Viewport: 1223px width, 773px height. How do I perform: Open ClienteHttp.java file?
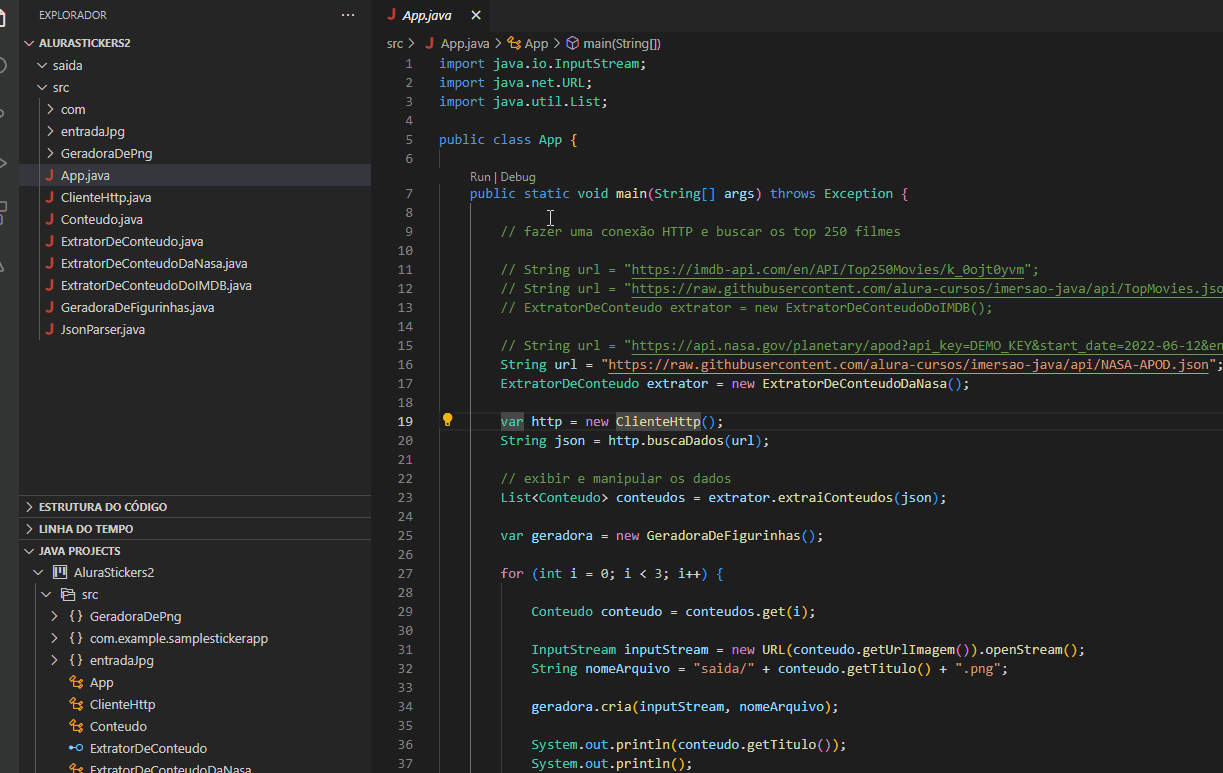tap(195, 197)
